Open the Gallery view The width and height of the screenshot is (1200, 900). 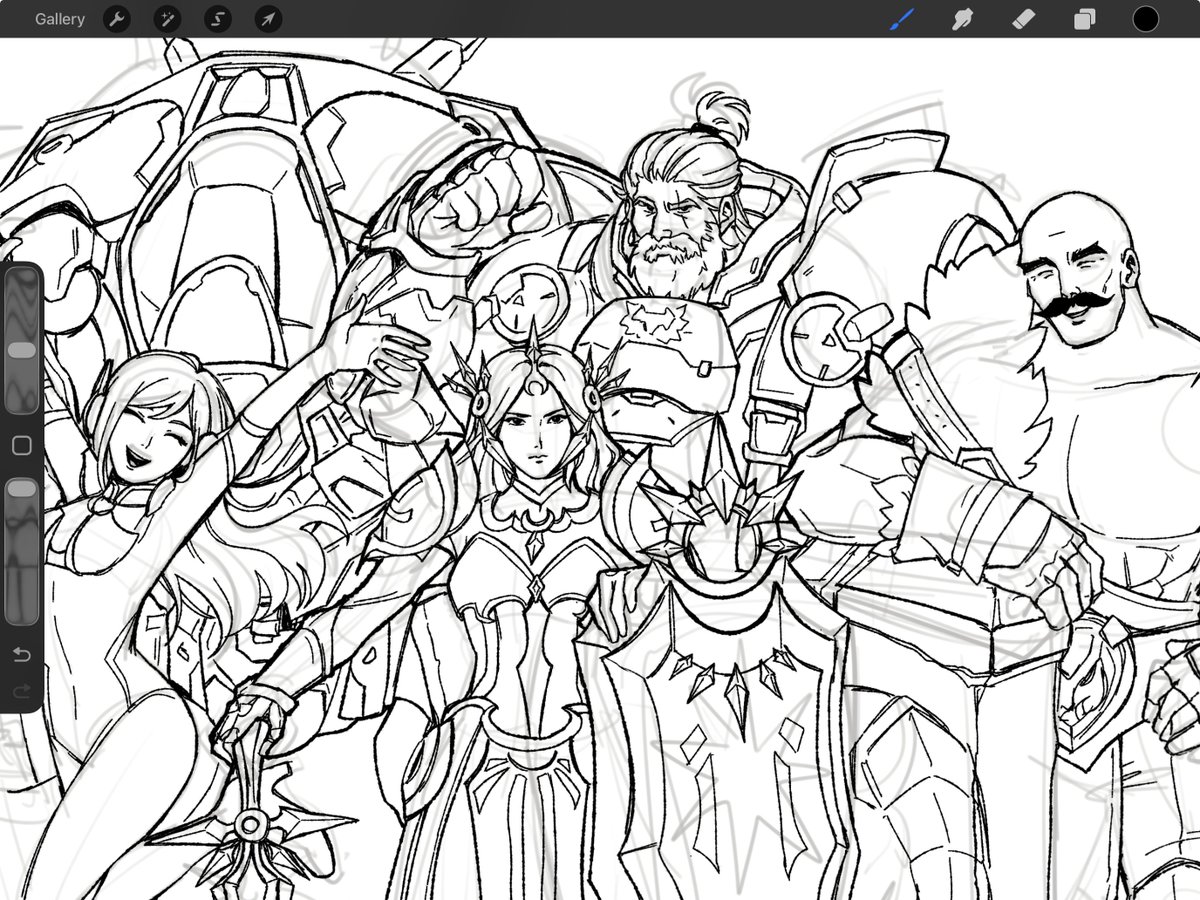(x=60, y=19)
